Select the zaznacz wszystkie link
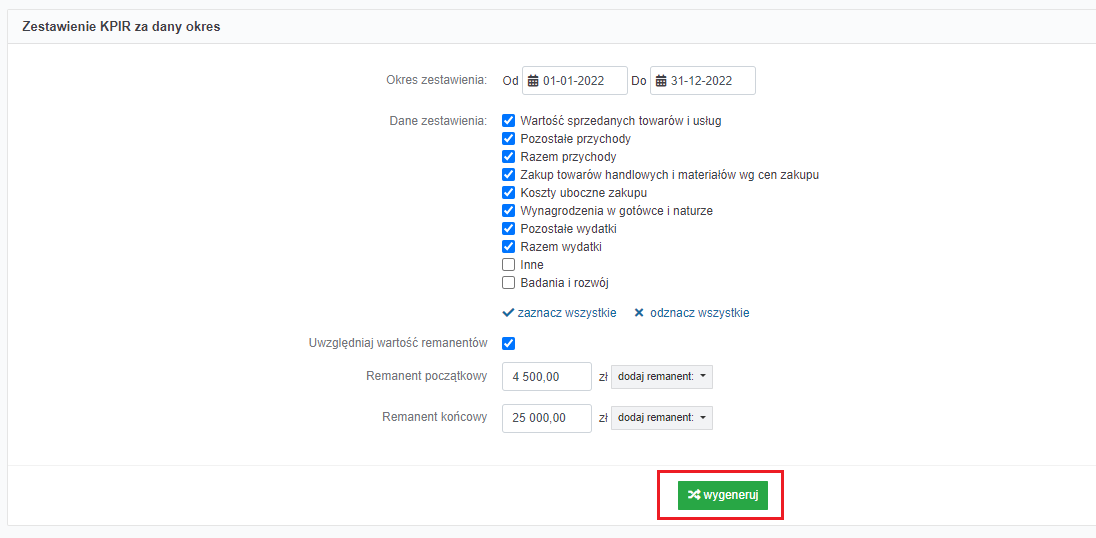This screenshot has height=538, width=1096. (x=567, y=313)
